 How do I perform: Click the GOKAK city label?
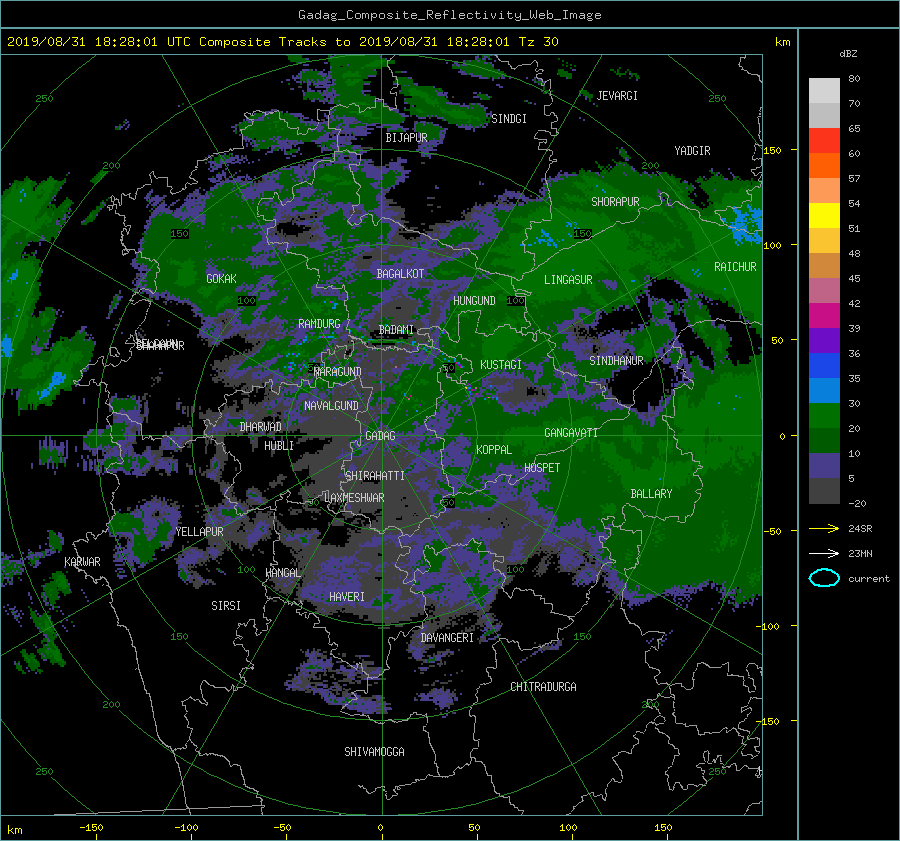pyautogui.click(x=221, y=279)
